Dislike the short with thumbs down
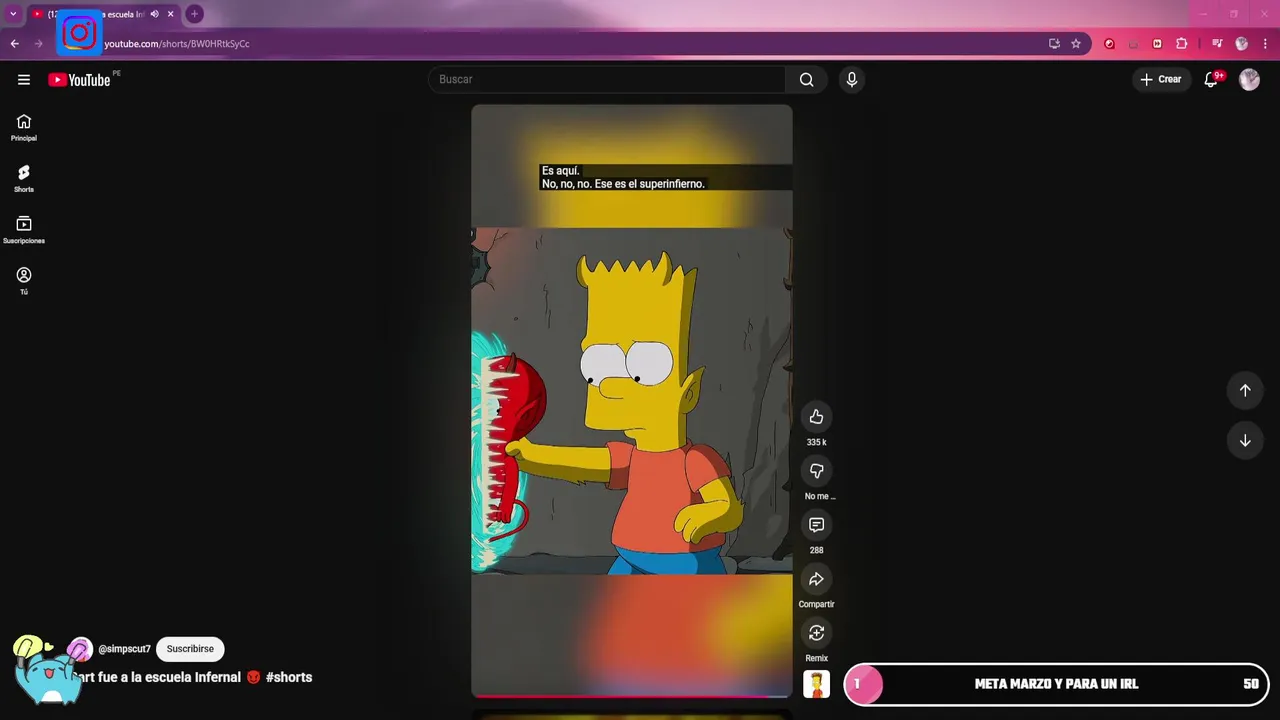This screenshot has width=1280, height=720. [x=816, y=471]
